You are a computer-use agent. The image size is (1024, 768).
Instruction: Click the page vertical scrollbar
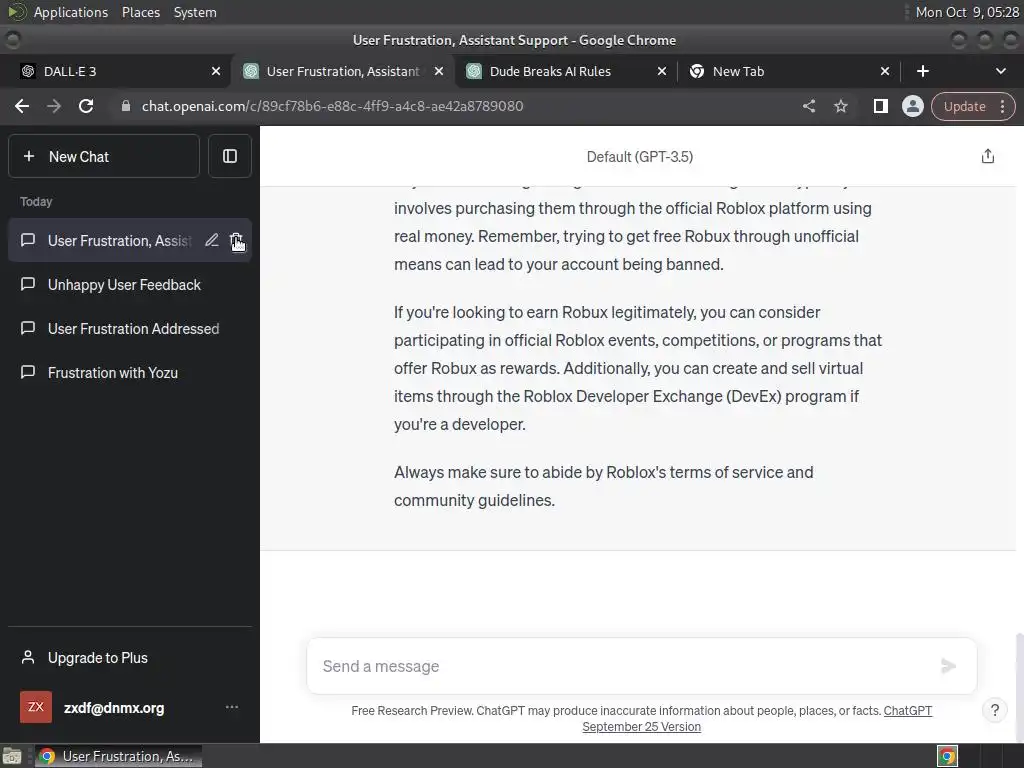pos(1019,686)
